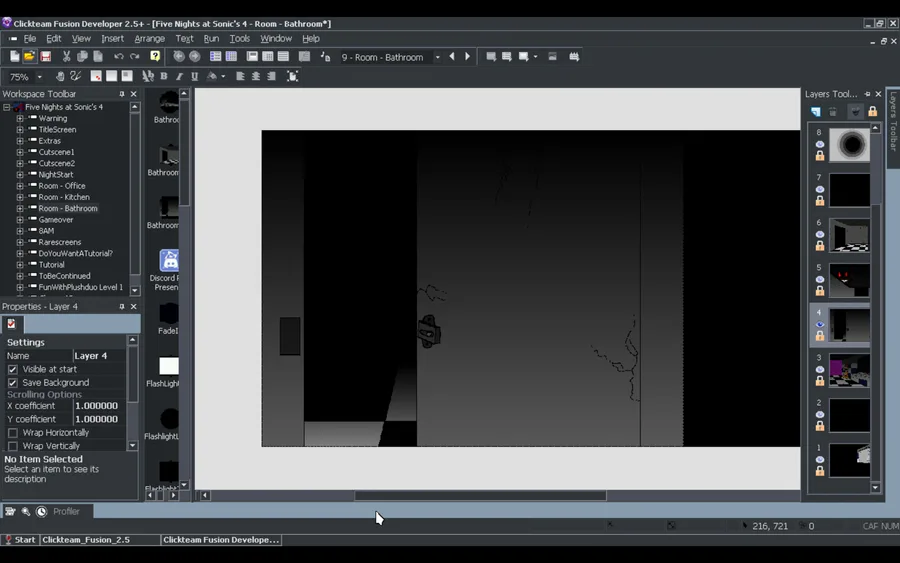Image resolution: width=900 pixels, height=563 pixels.
Task: Expand the Warning frame node
Action: click(x=20, y=118)
